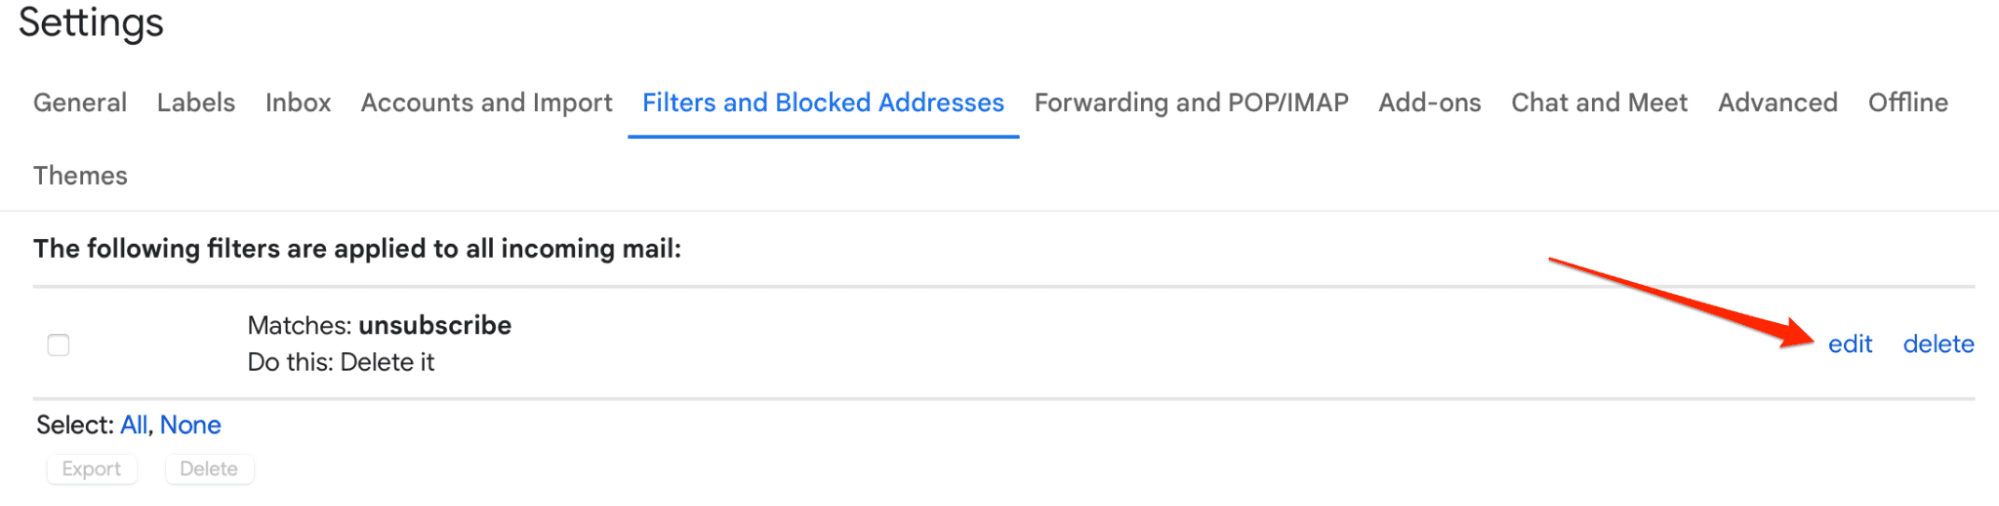This screenshot has width=1999, height=506.
Task: Choose None in Select options
Action: tap(190, 425)
